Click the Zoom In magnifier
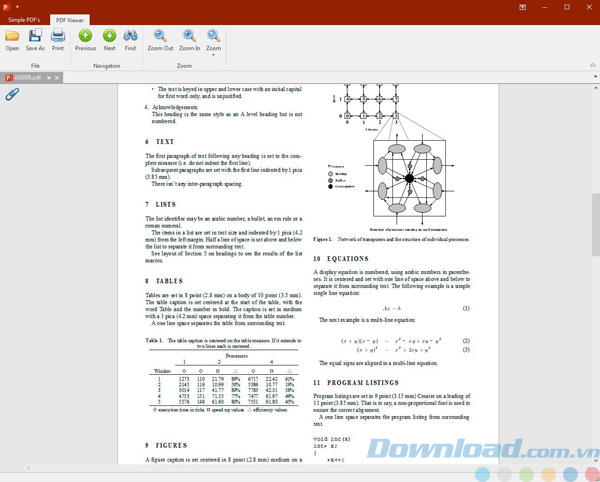The height and width of the screenshot is (482, 600). tap(189, 40)
